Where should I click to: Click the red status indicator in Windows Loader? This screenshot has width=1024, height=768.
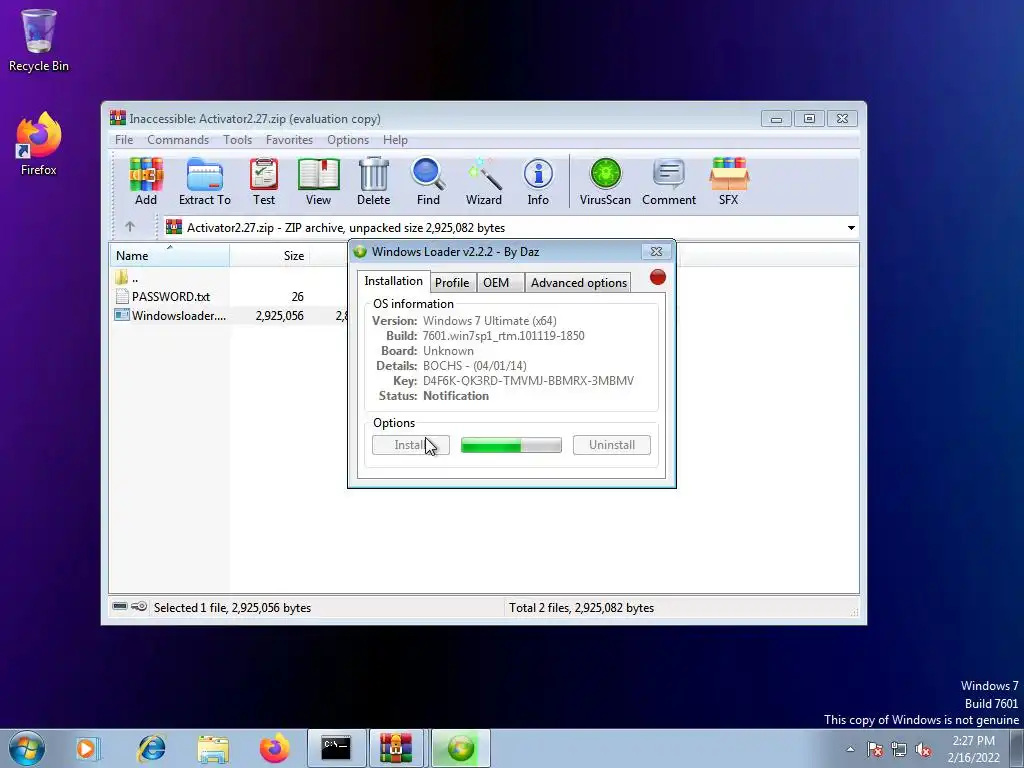(658, 278)
